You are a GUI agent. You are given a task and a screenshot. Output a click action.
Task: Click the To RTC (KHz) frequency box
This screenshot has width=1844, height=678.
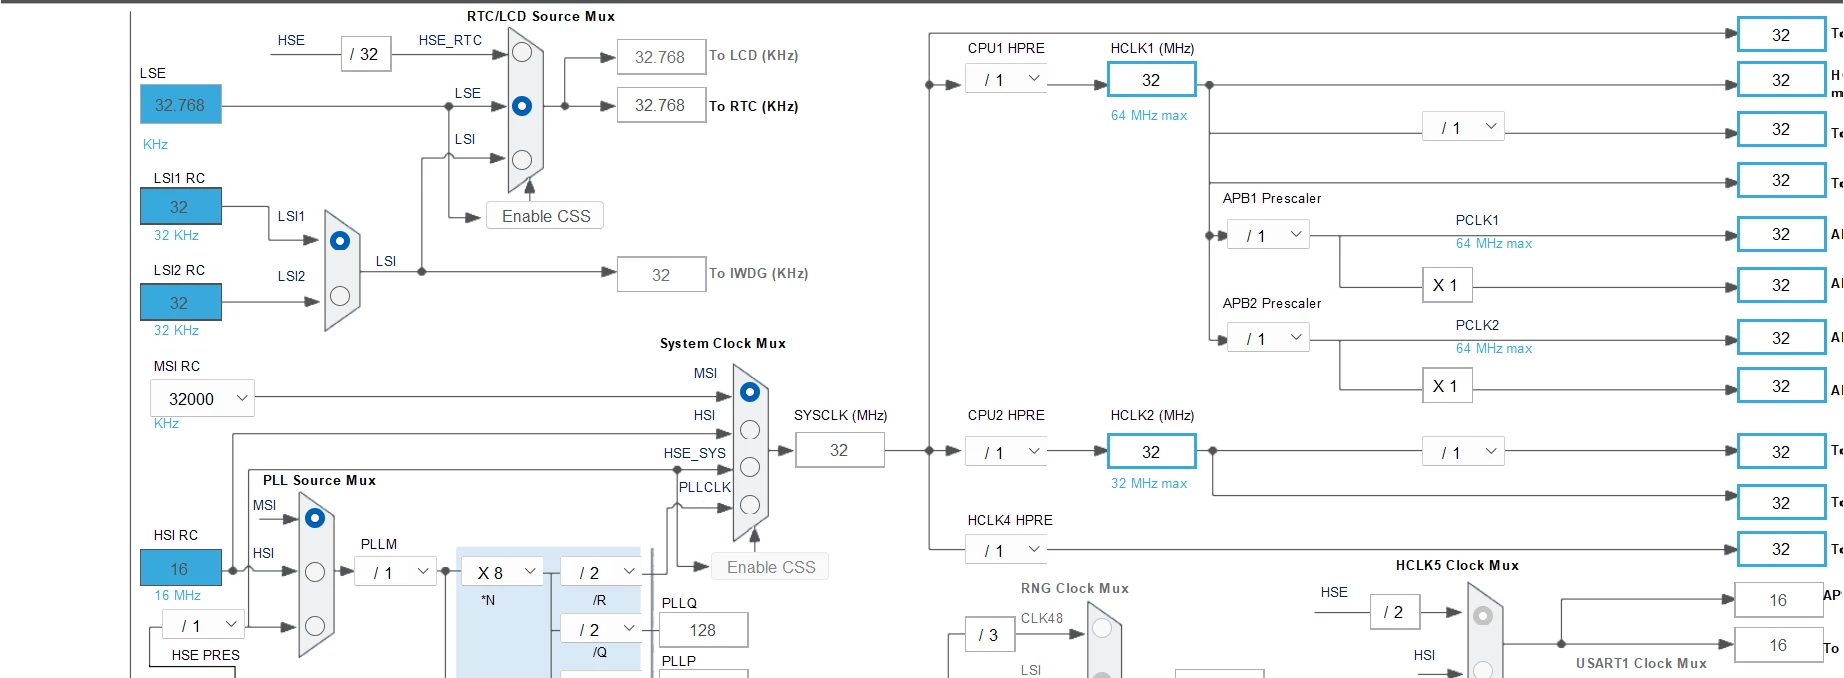coord(661,105)
